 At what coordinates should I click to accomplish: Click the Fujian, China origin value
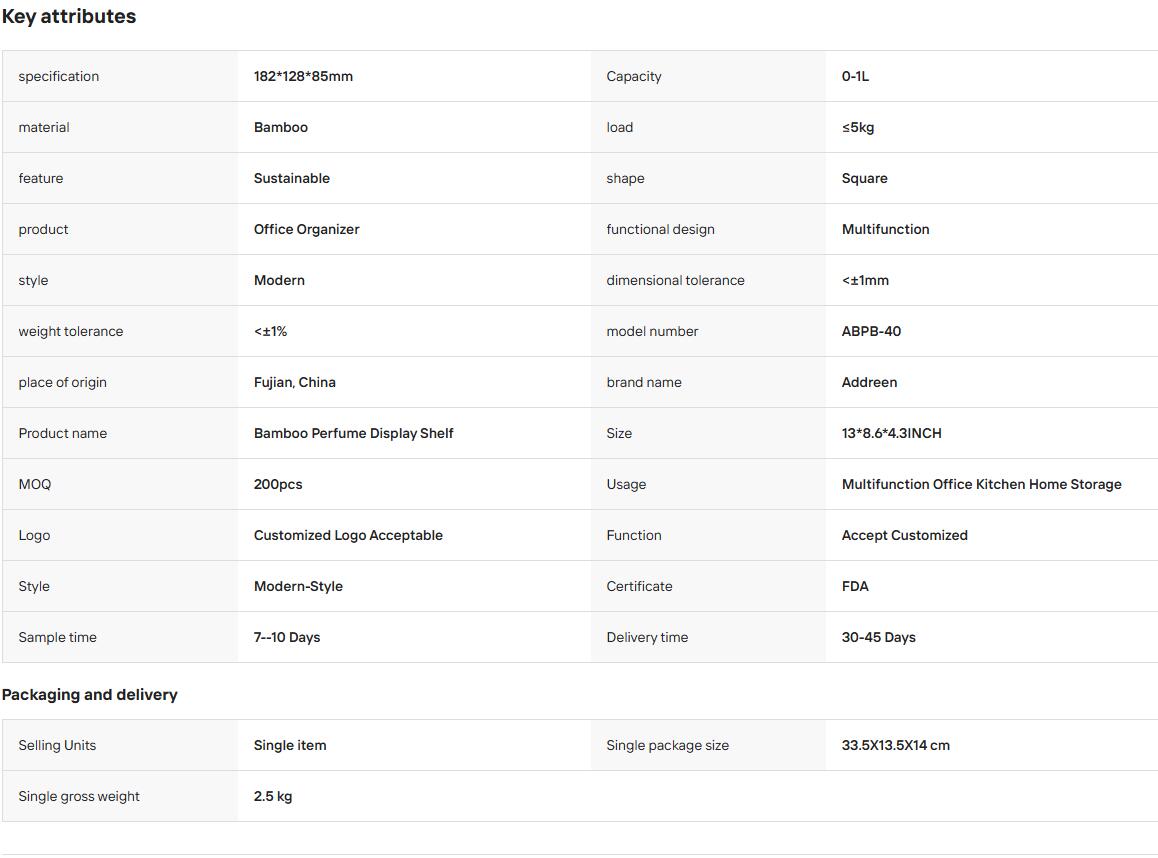[x=295, y=382]
